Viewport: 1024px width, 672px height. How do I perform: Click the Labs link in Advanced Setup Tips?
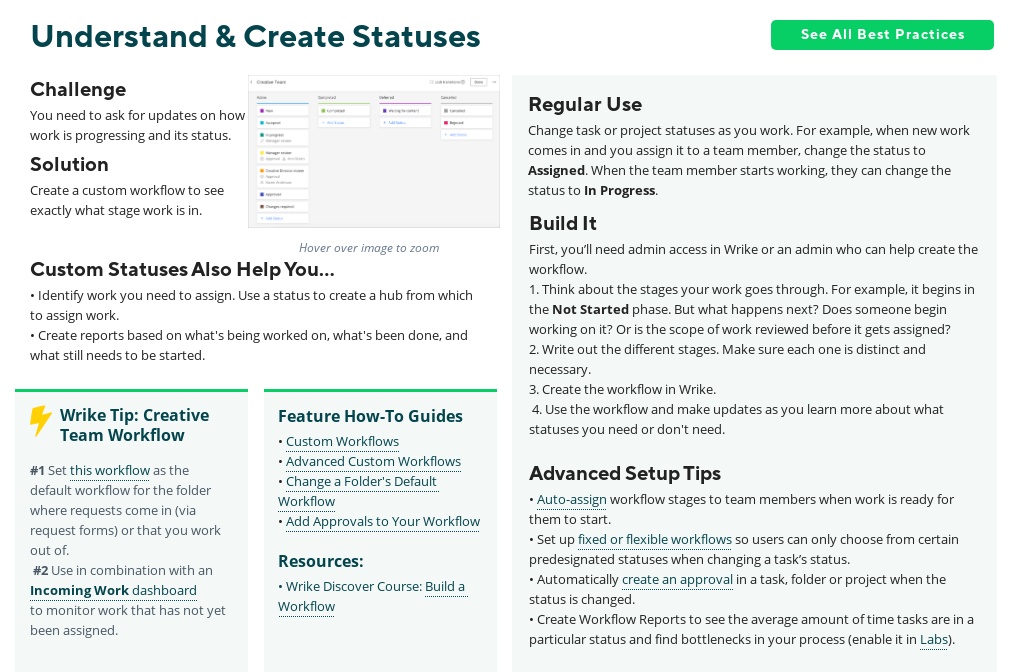tap(933, 639)
